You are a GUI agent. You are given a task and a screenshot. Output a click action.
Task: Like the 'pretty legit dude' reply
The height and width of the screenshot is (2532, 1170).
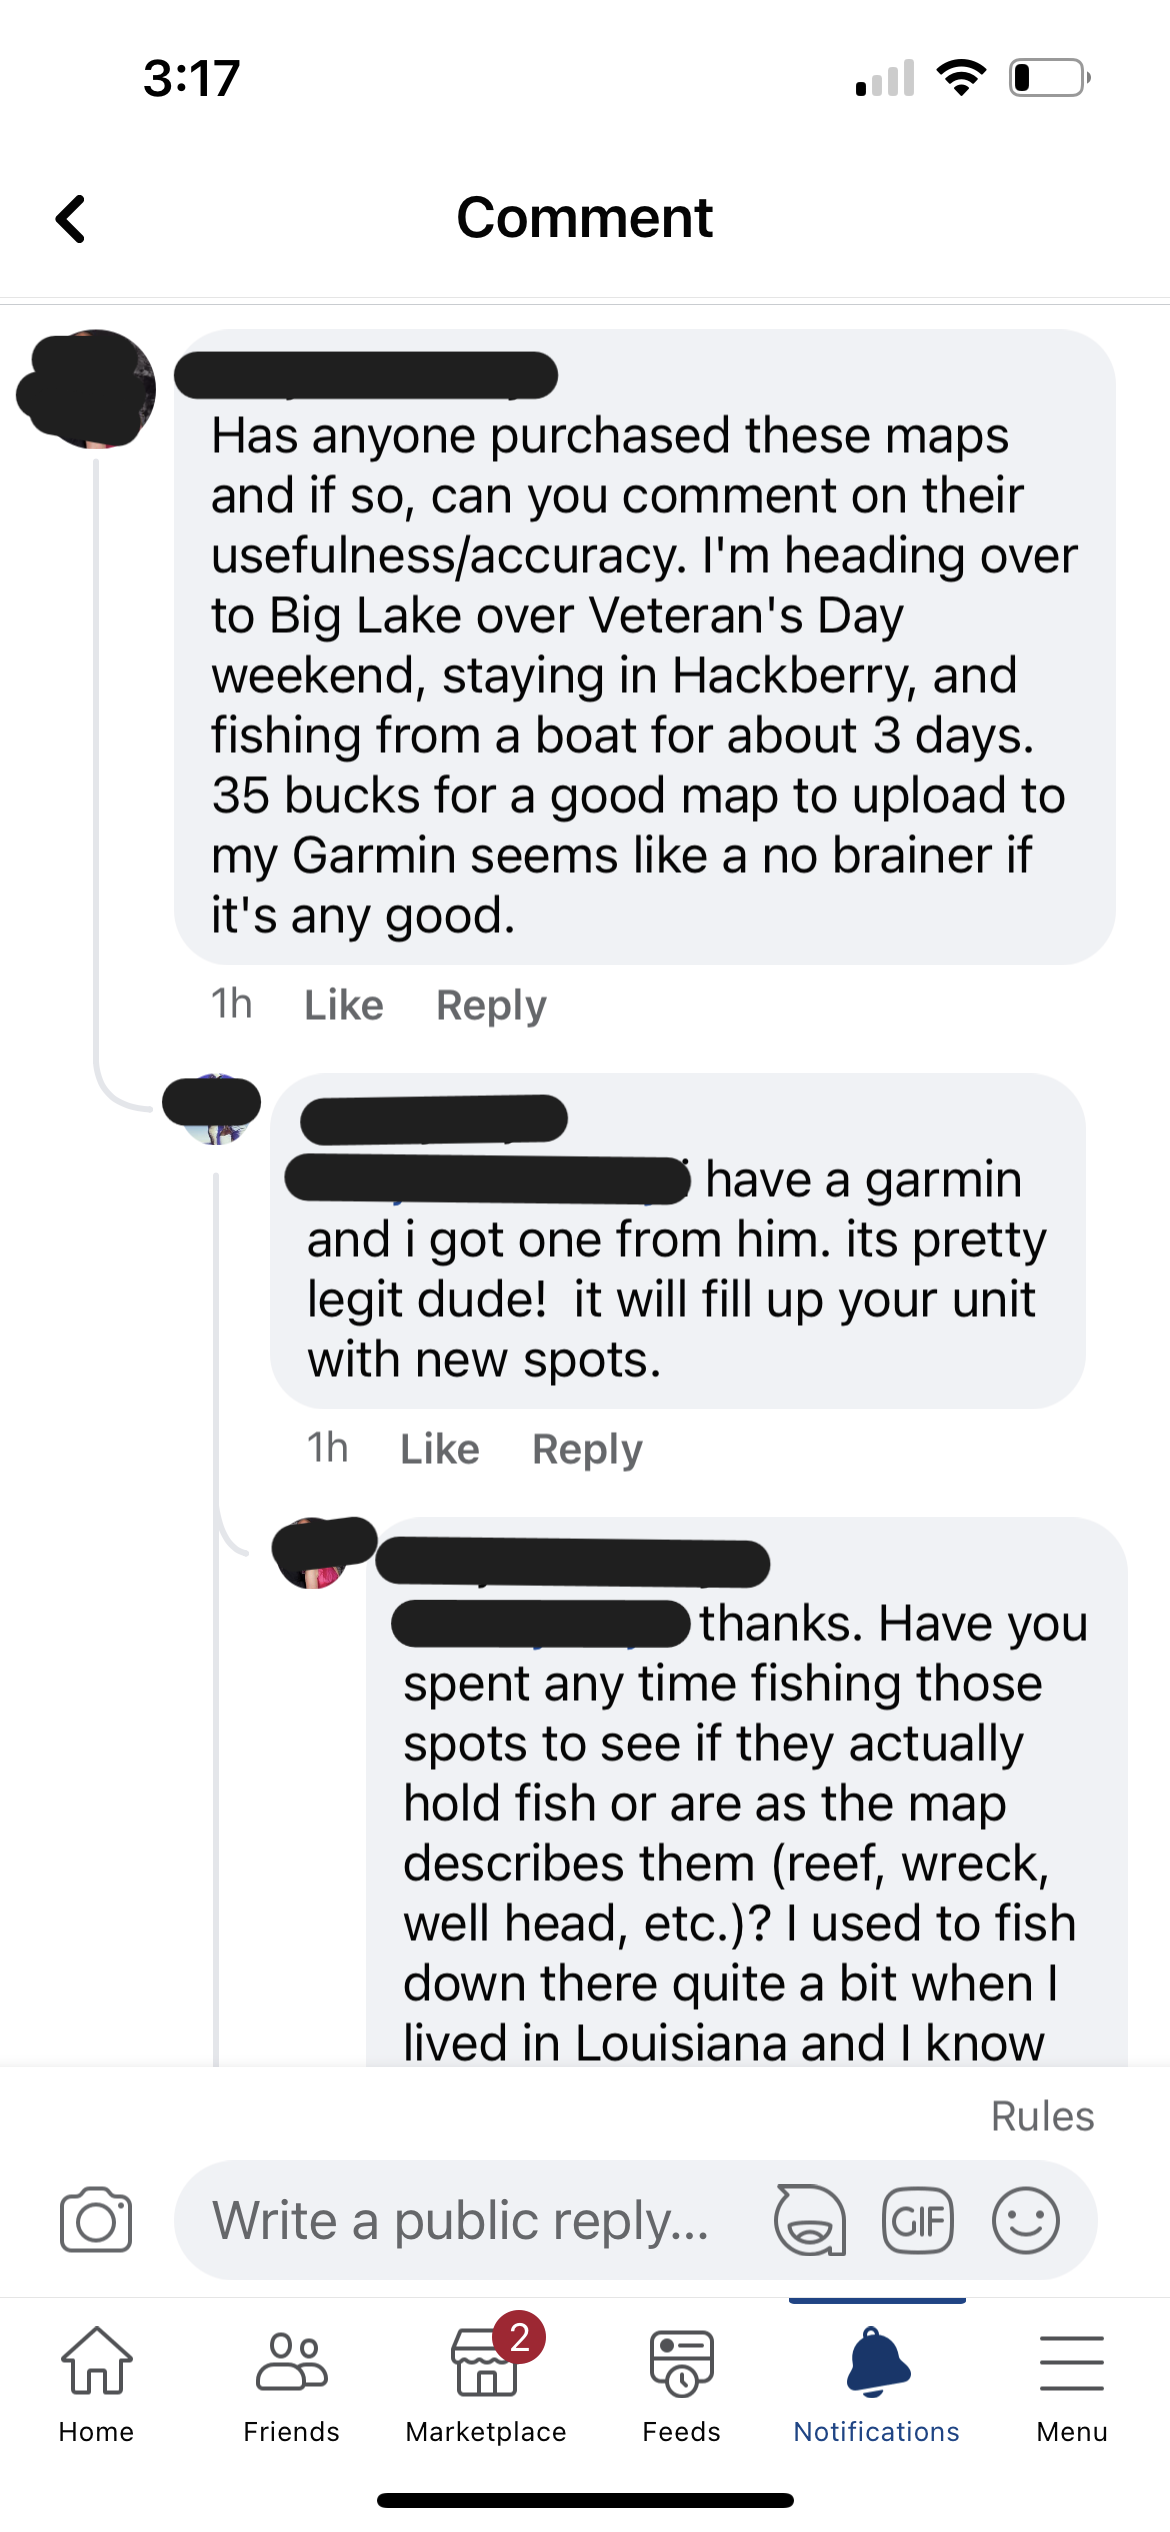click(438, 1449)
